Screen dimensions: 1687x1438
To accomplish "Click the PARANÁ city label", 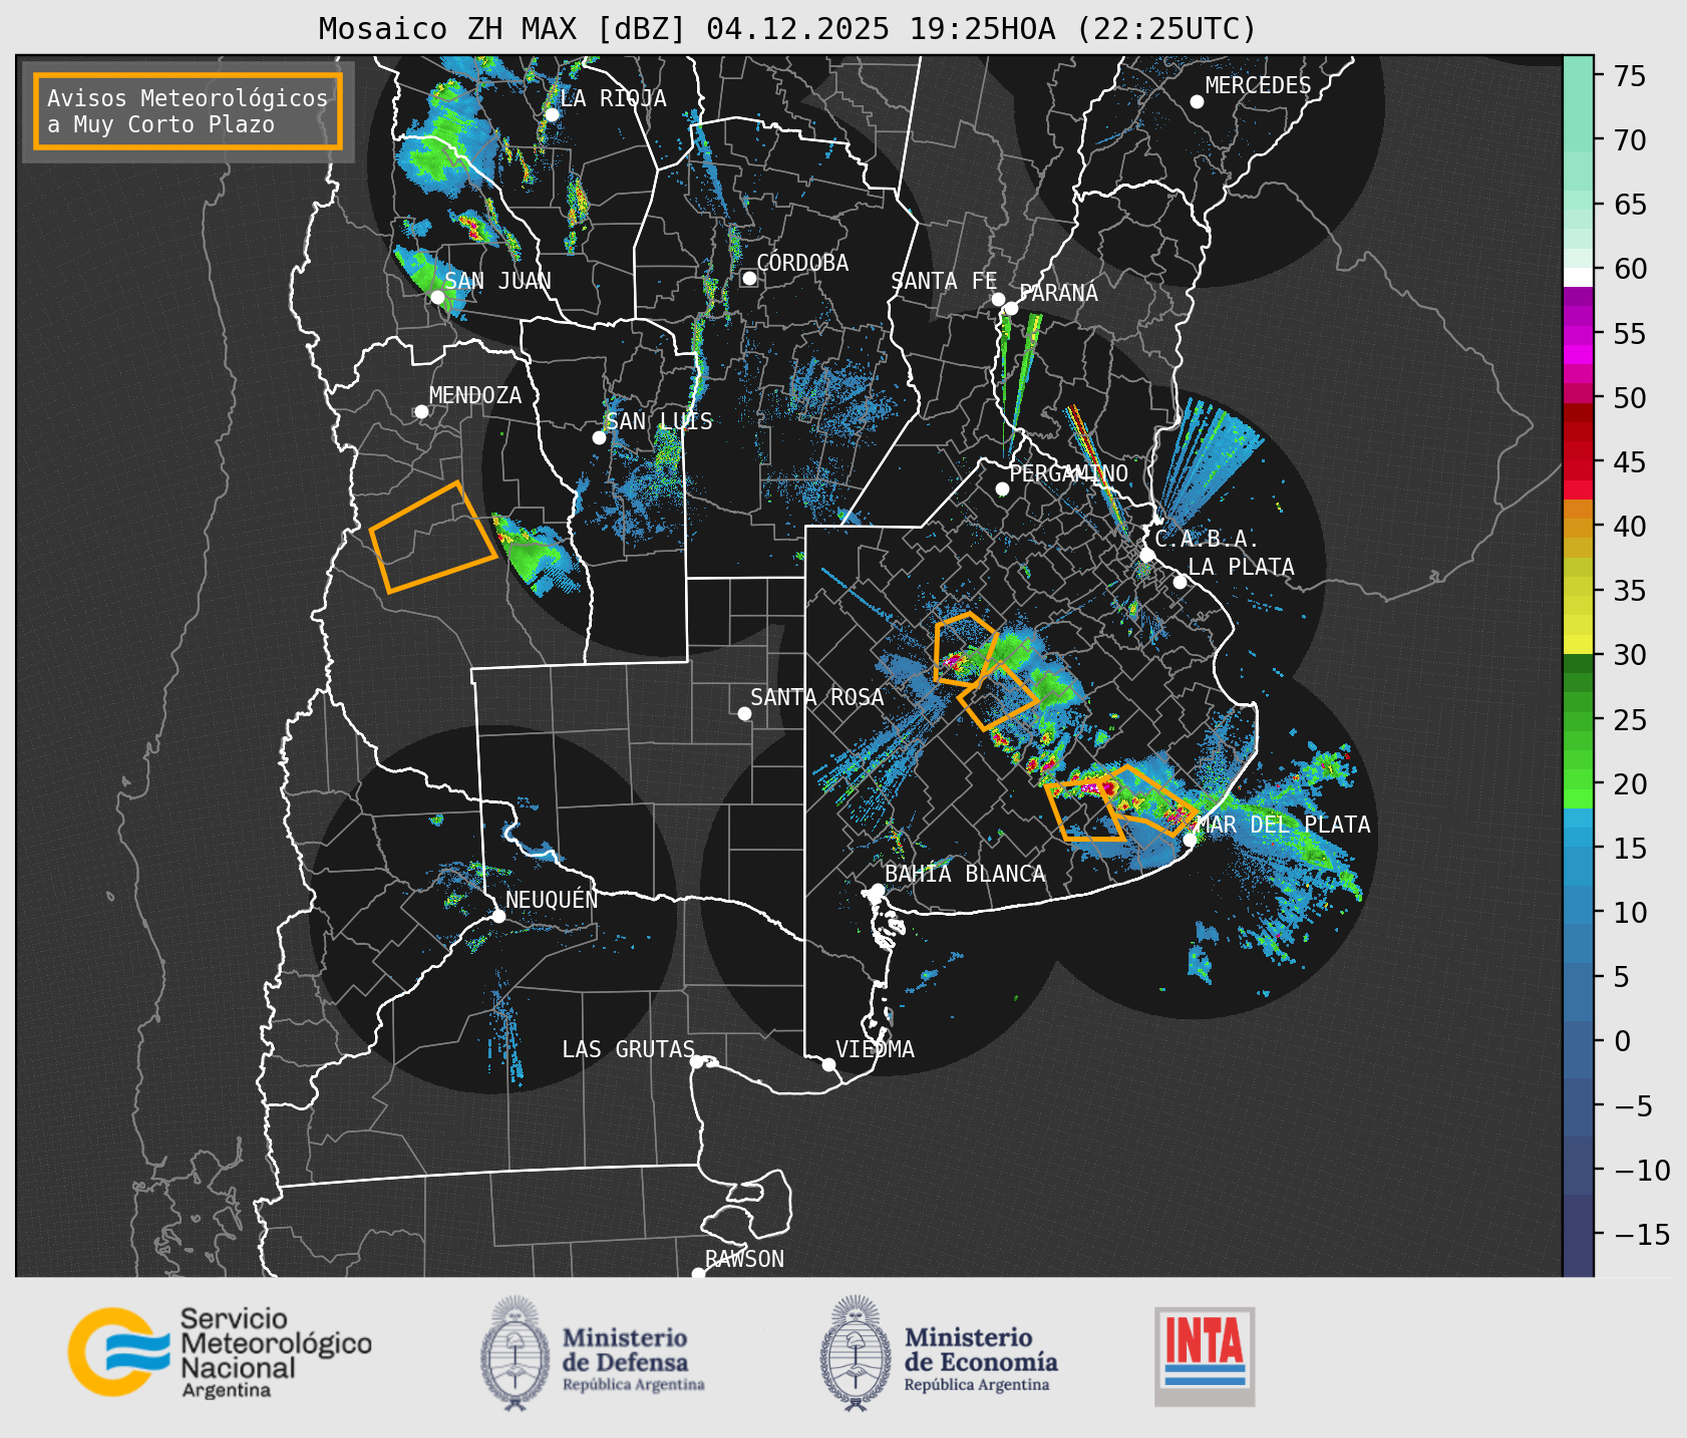I will click(1058, 292).
